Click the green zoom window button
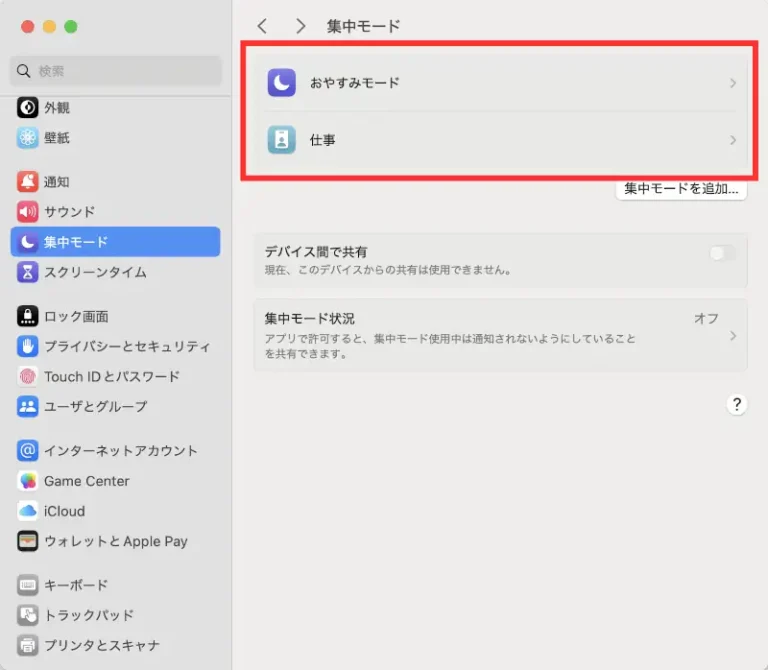 71,26
